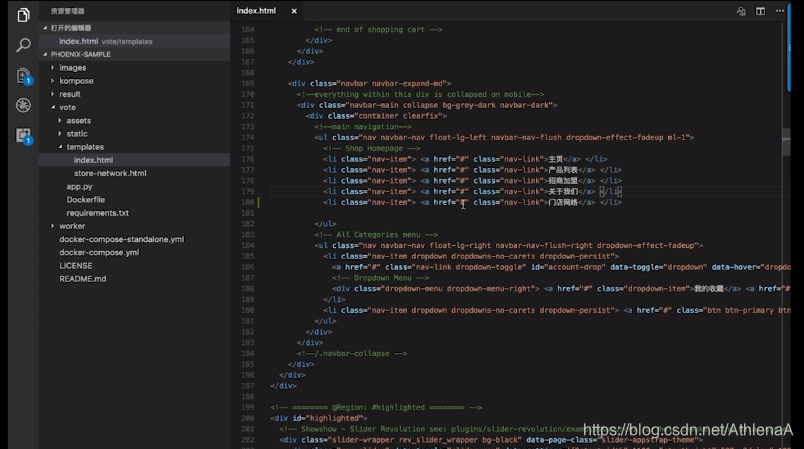Image resolution: width=804 pixels, height=449 pixels.
Task: Open store-network.html file
Action: coord(134,173)
